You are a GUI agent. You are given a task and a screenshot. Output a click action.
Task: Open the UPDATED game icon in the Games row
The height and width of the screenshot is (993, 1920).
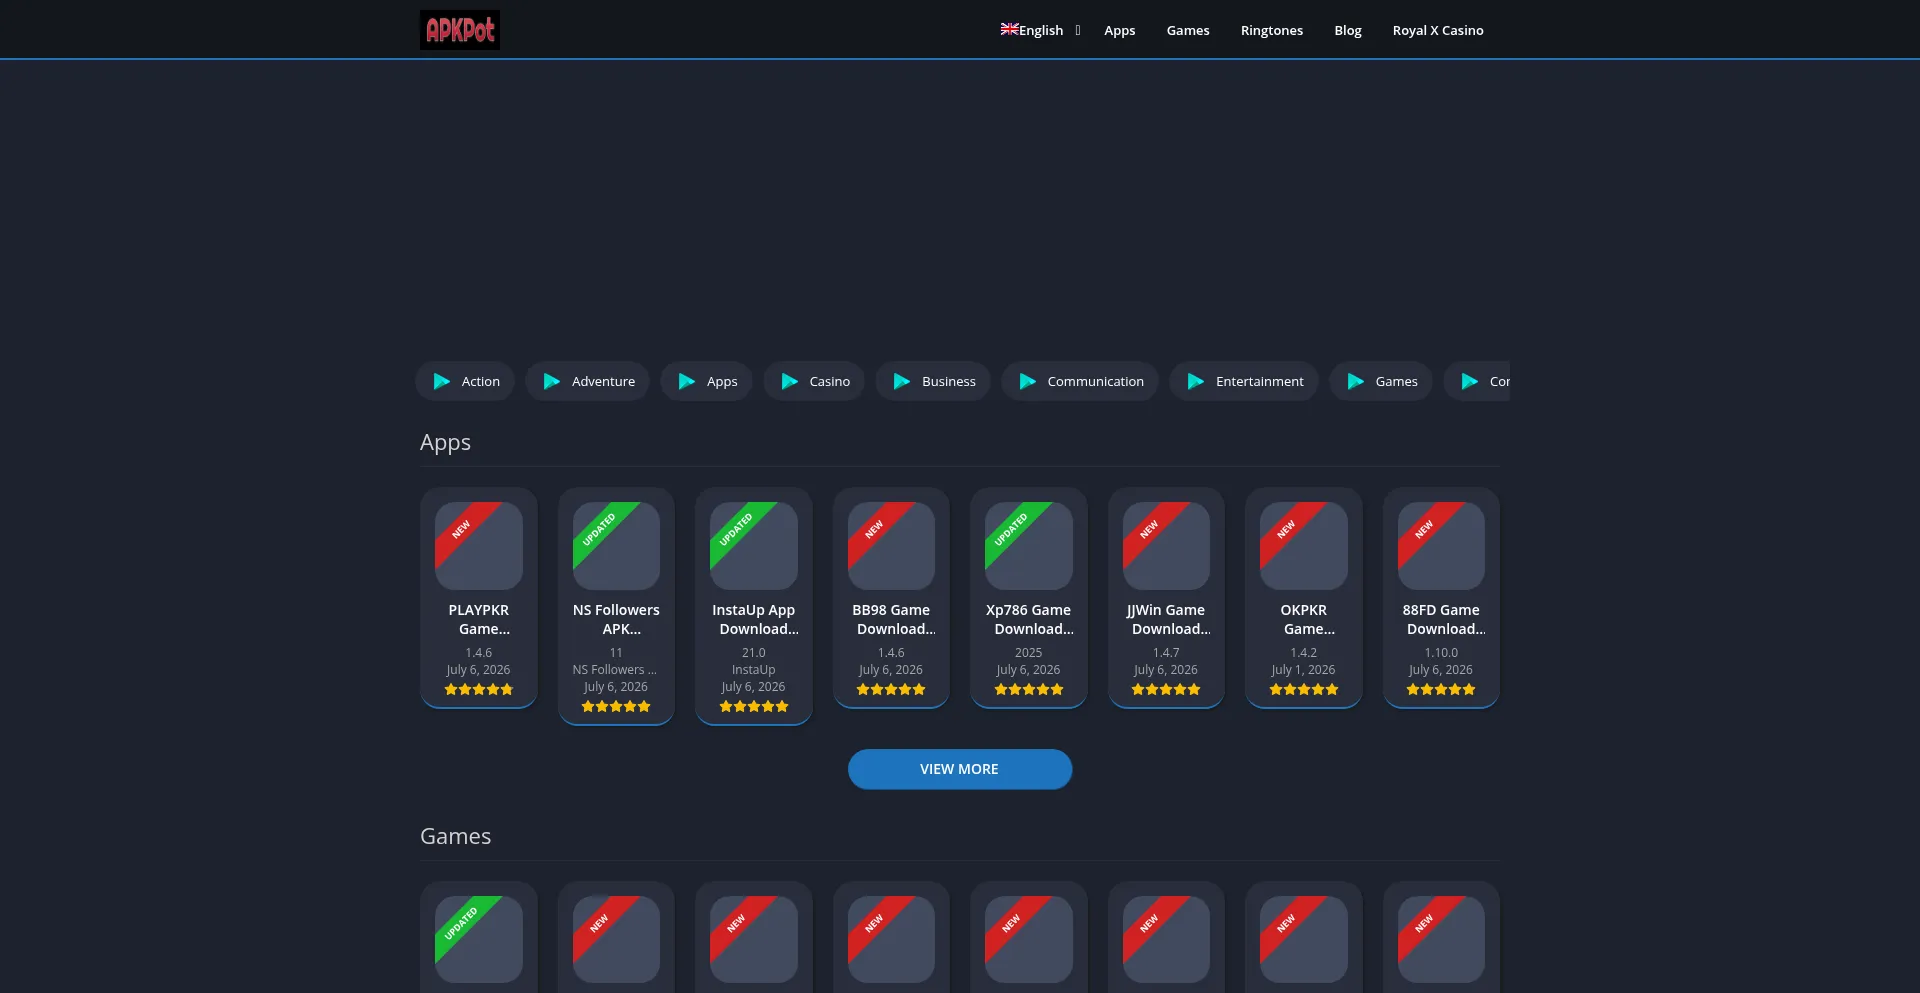point(479,939)
